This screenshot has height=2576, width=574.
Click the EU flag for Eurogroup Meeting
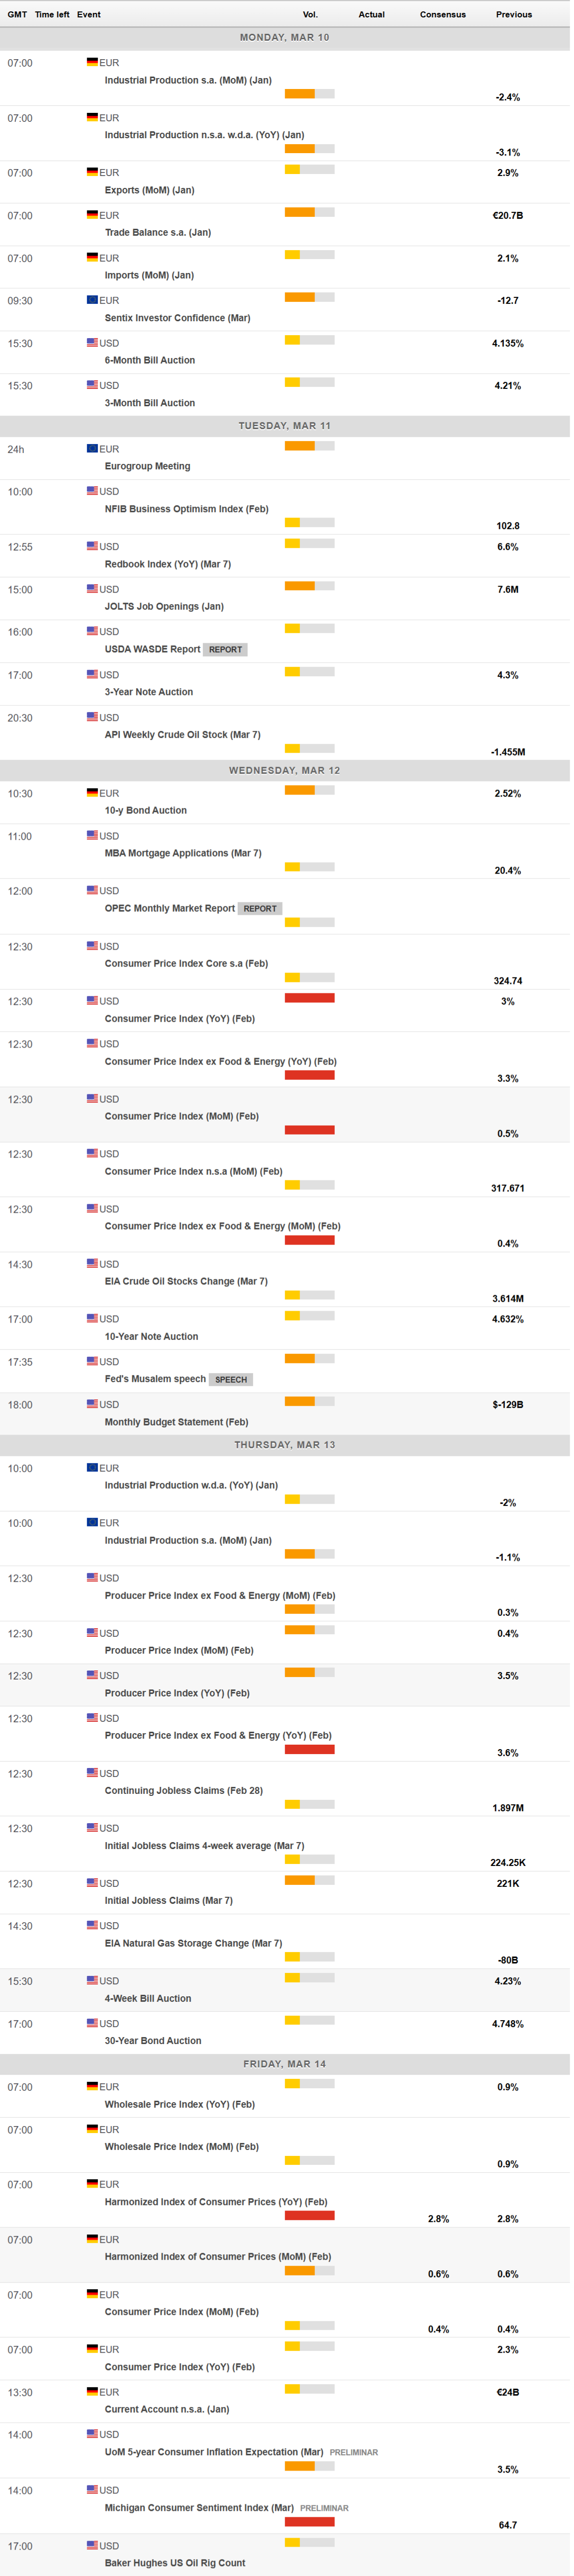(x=92, y=449)
